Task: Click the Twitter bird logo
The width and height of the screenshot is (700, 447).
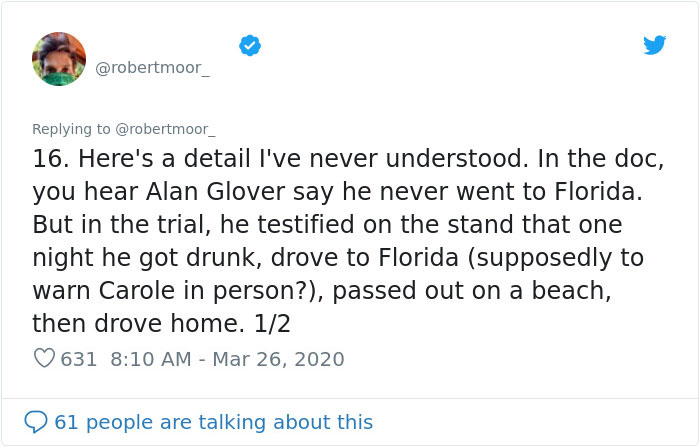Action: click(x=654, y=45)
